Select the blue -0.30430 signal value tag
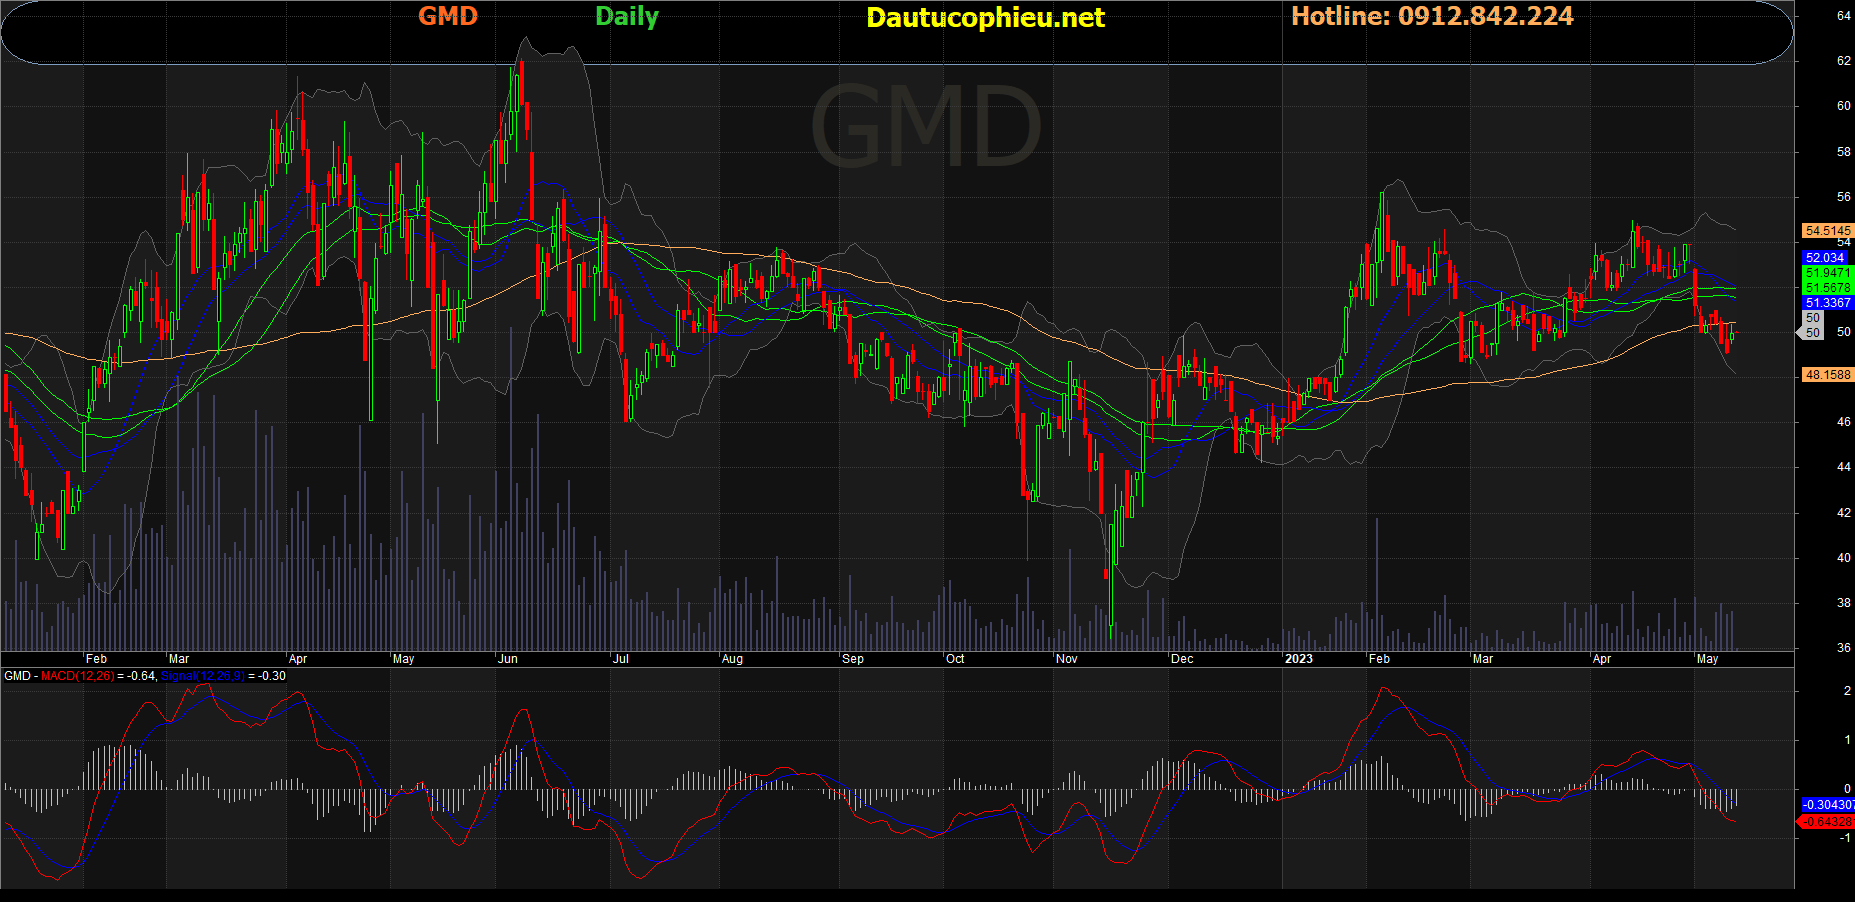Image resolution: width=1855 pixels, height=902 pixels. [x=1828, y=805]
